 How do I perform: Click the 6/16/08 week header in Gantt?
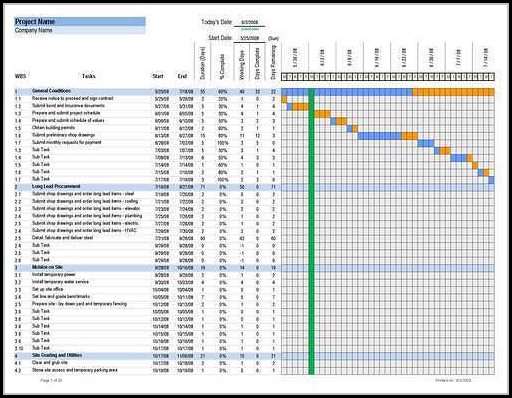click(377, 57)
